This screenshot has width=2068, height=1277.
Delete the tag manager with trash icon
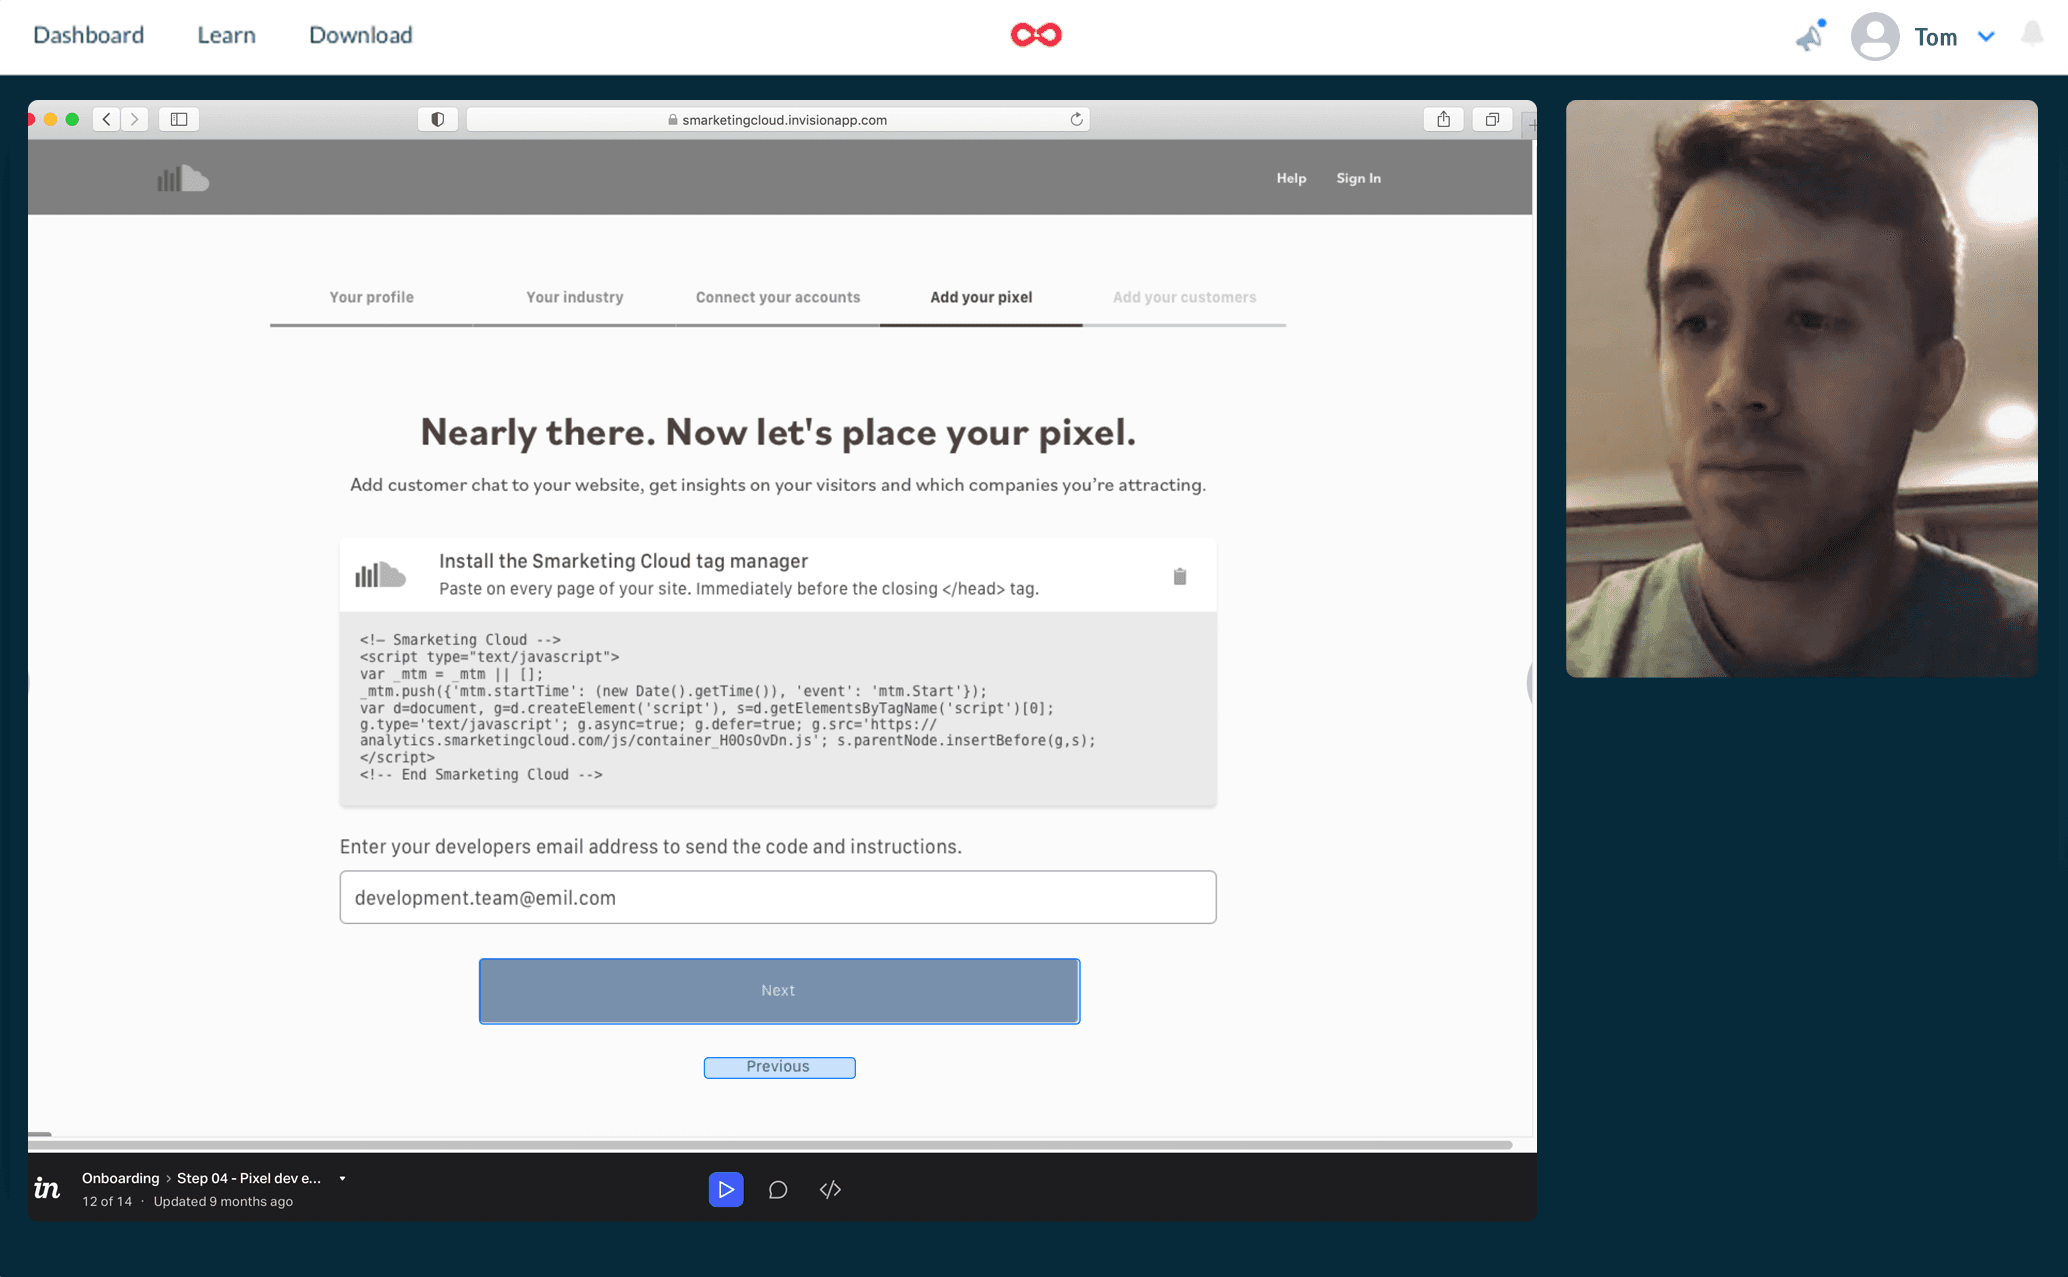point(1180,576)
